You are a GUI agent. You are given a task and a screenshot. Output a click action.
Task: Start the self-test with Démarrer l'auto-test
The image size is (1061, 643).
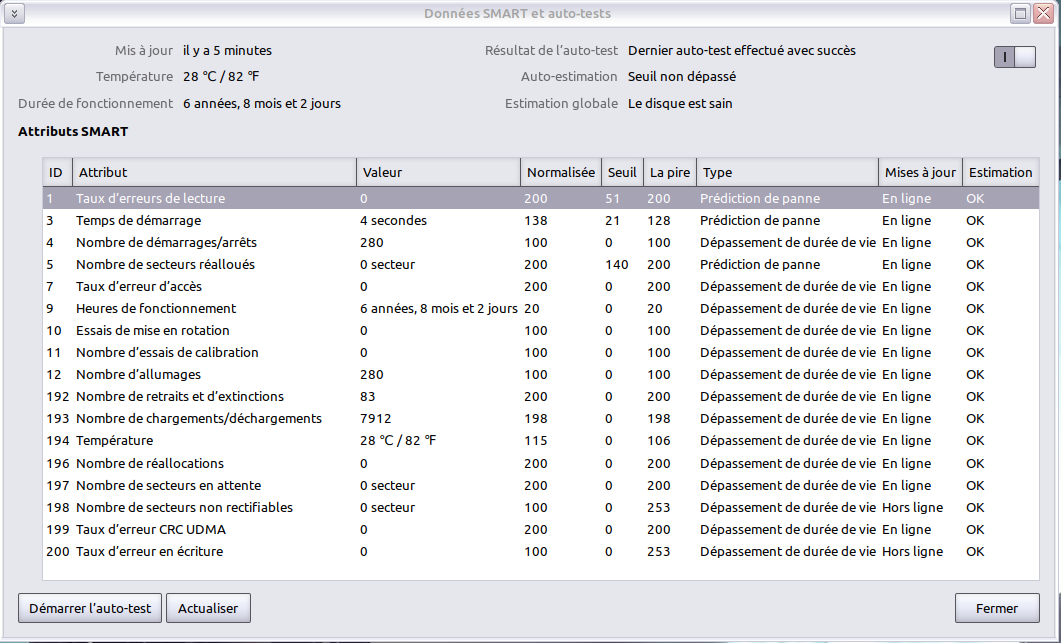click(90, 608)
